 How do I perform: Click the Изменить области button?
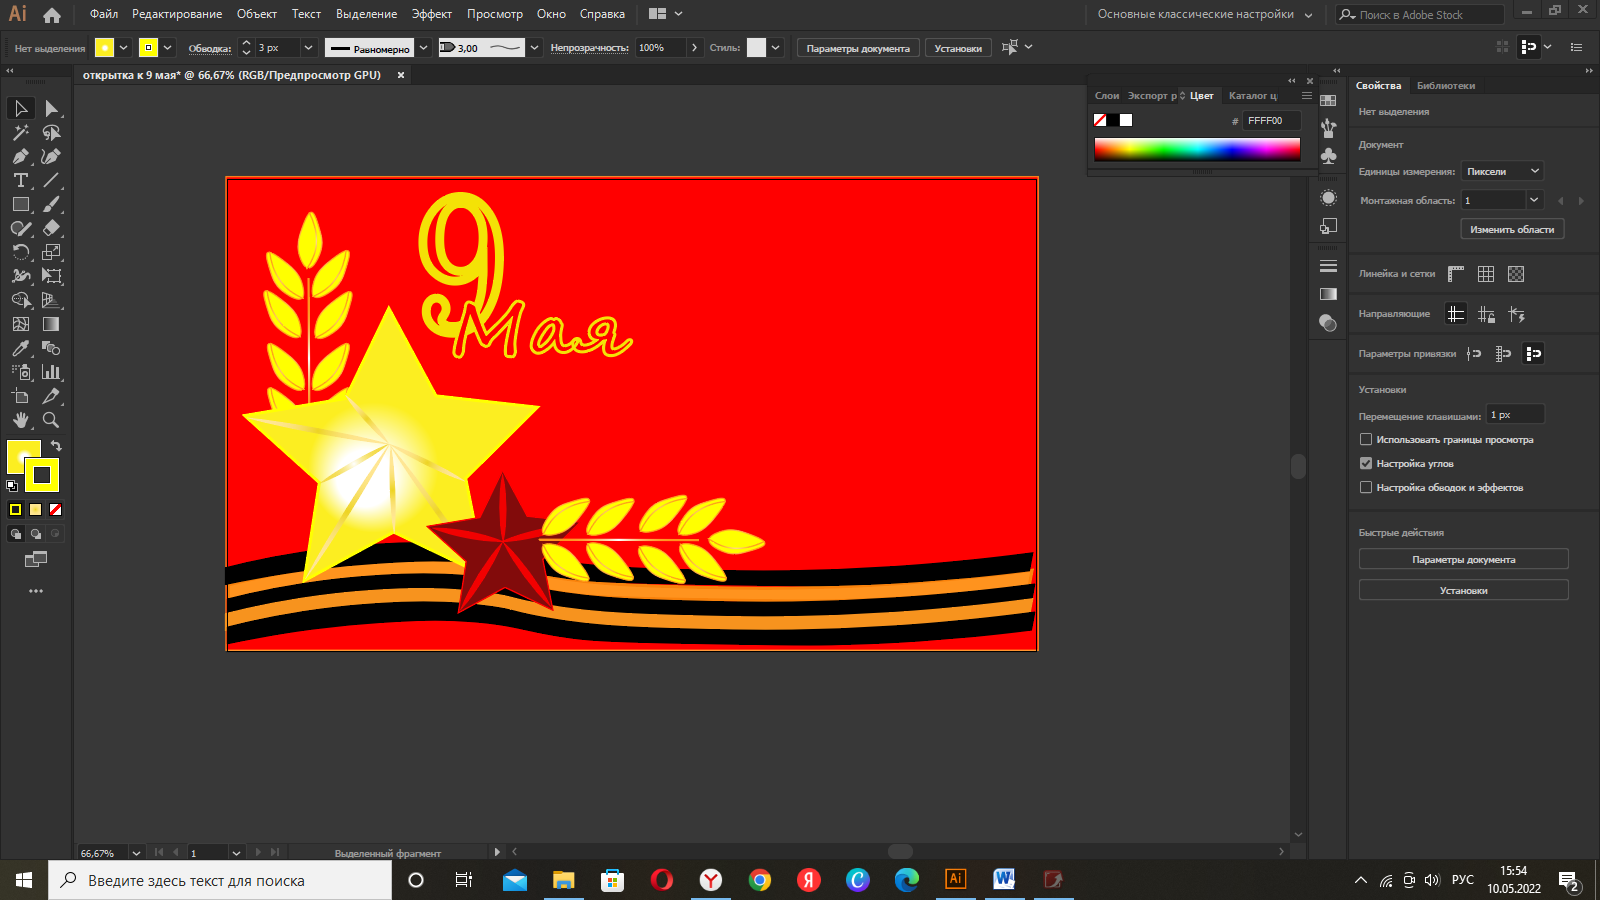click(x=1511, y=229)
